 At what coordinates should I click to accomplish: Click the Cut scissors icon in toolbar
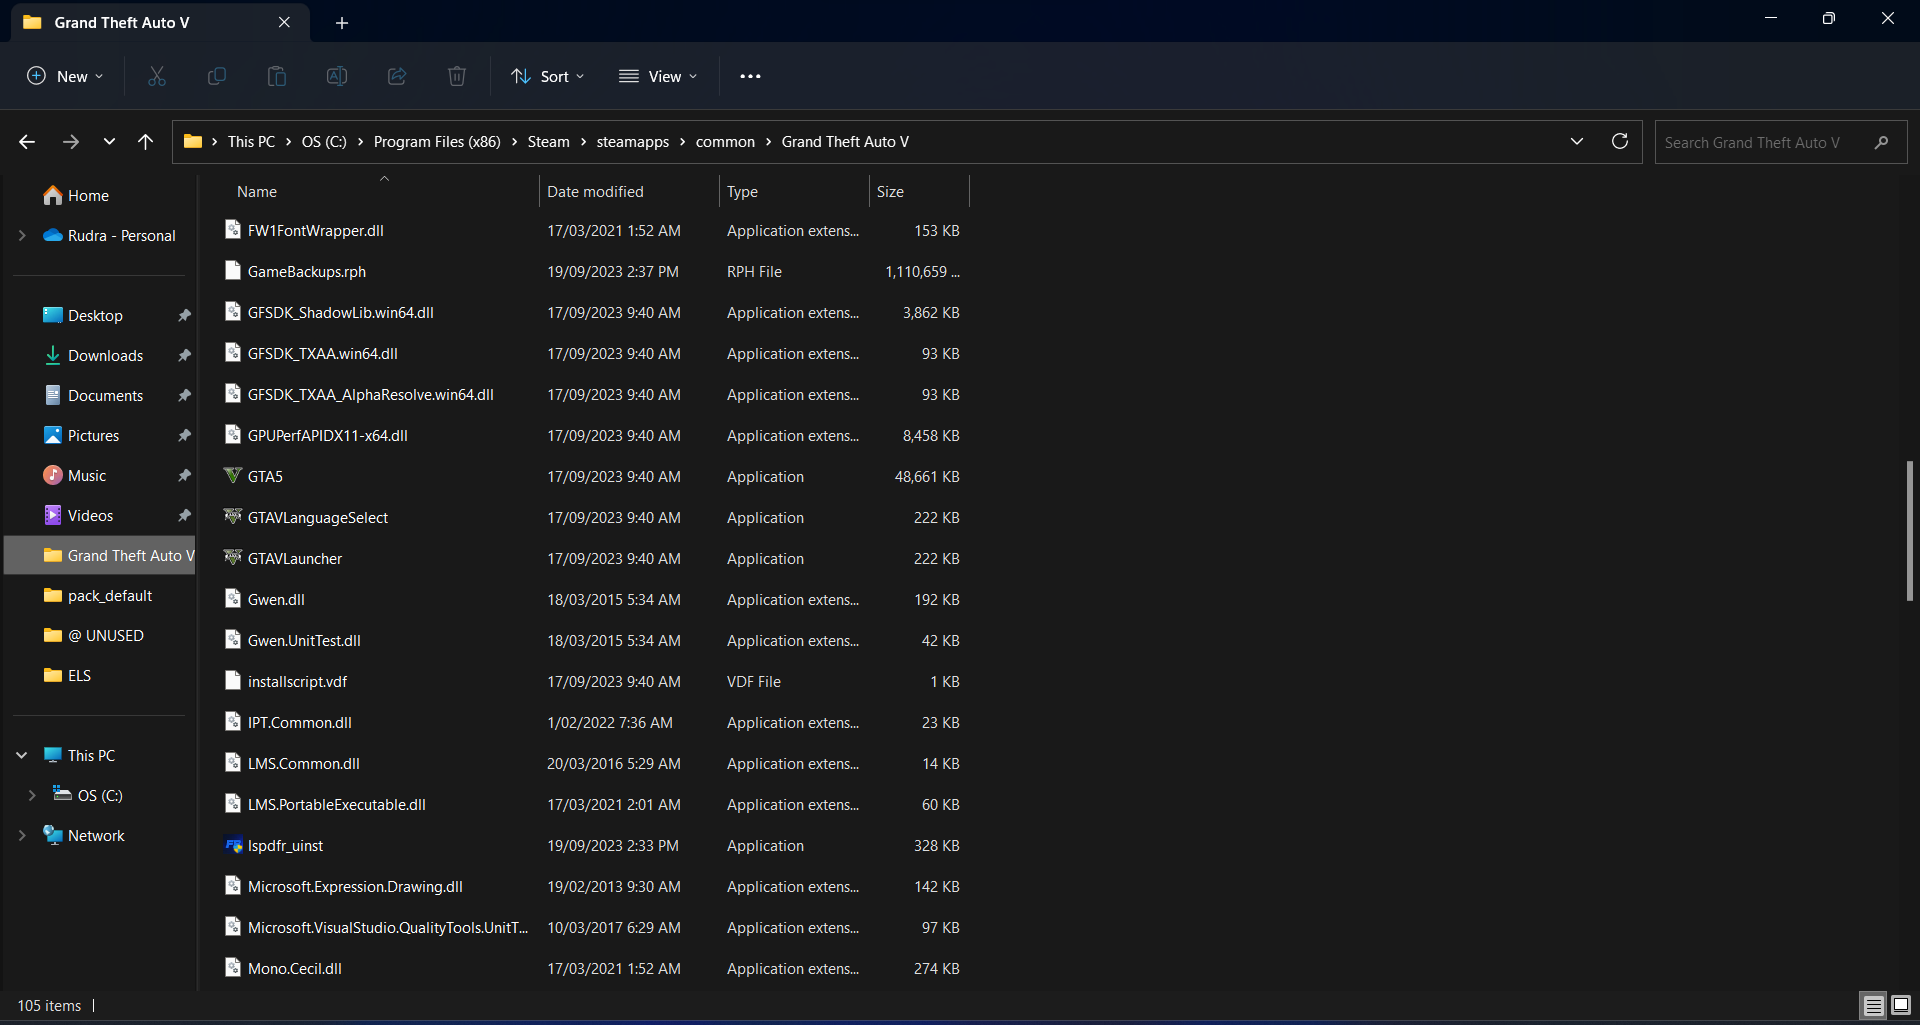point(157,76)
